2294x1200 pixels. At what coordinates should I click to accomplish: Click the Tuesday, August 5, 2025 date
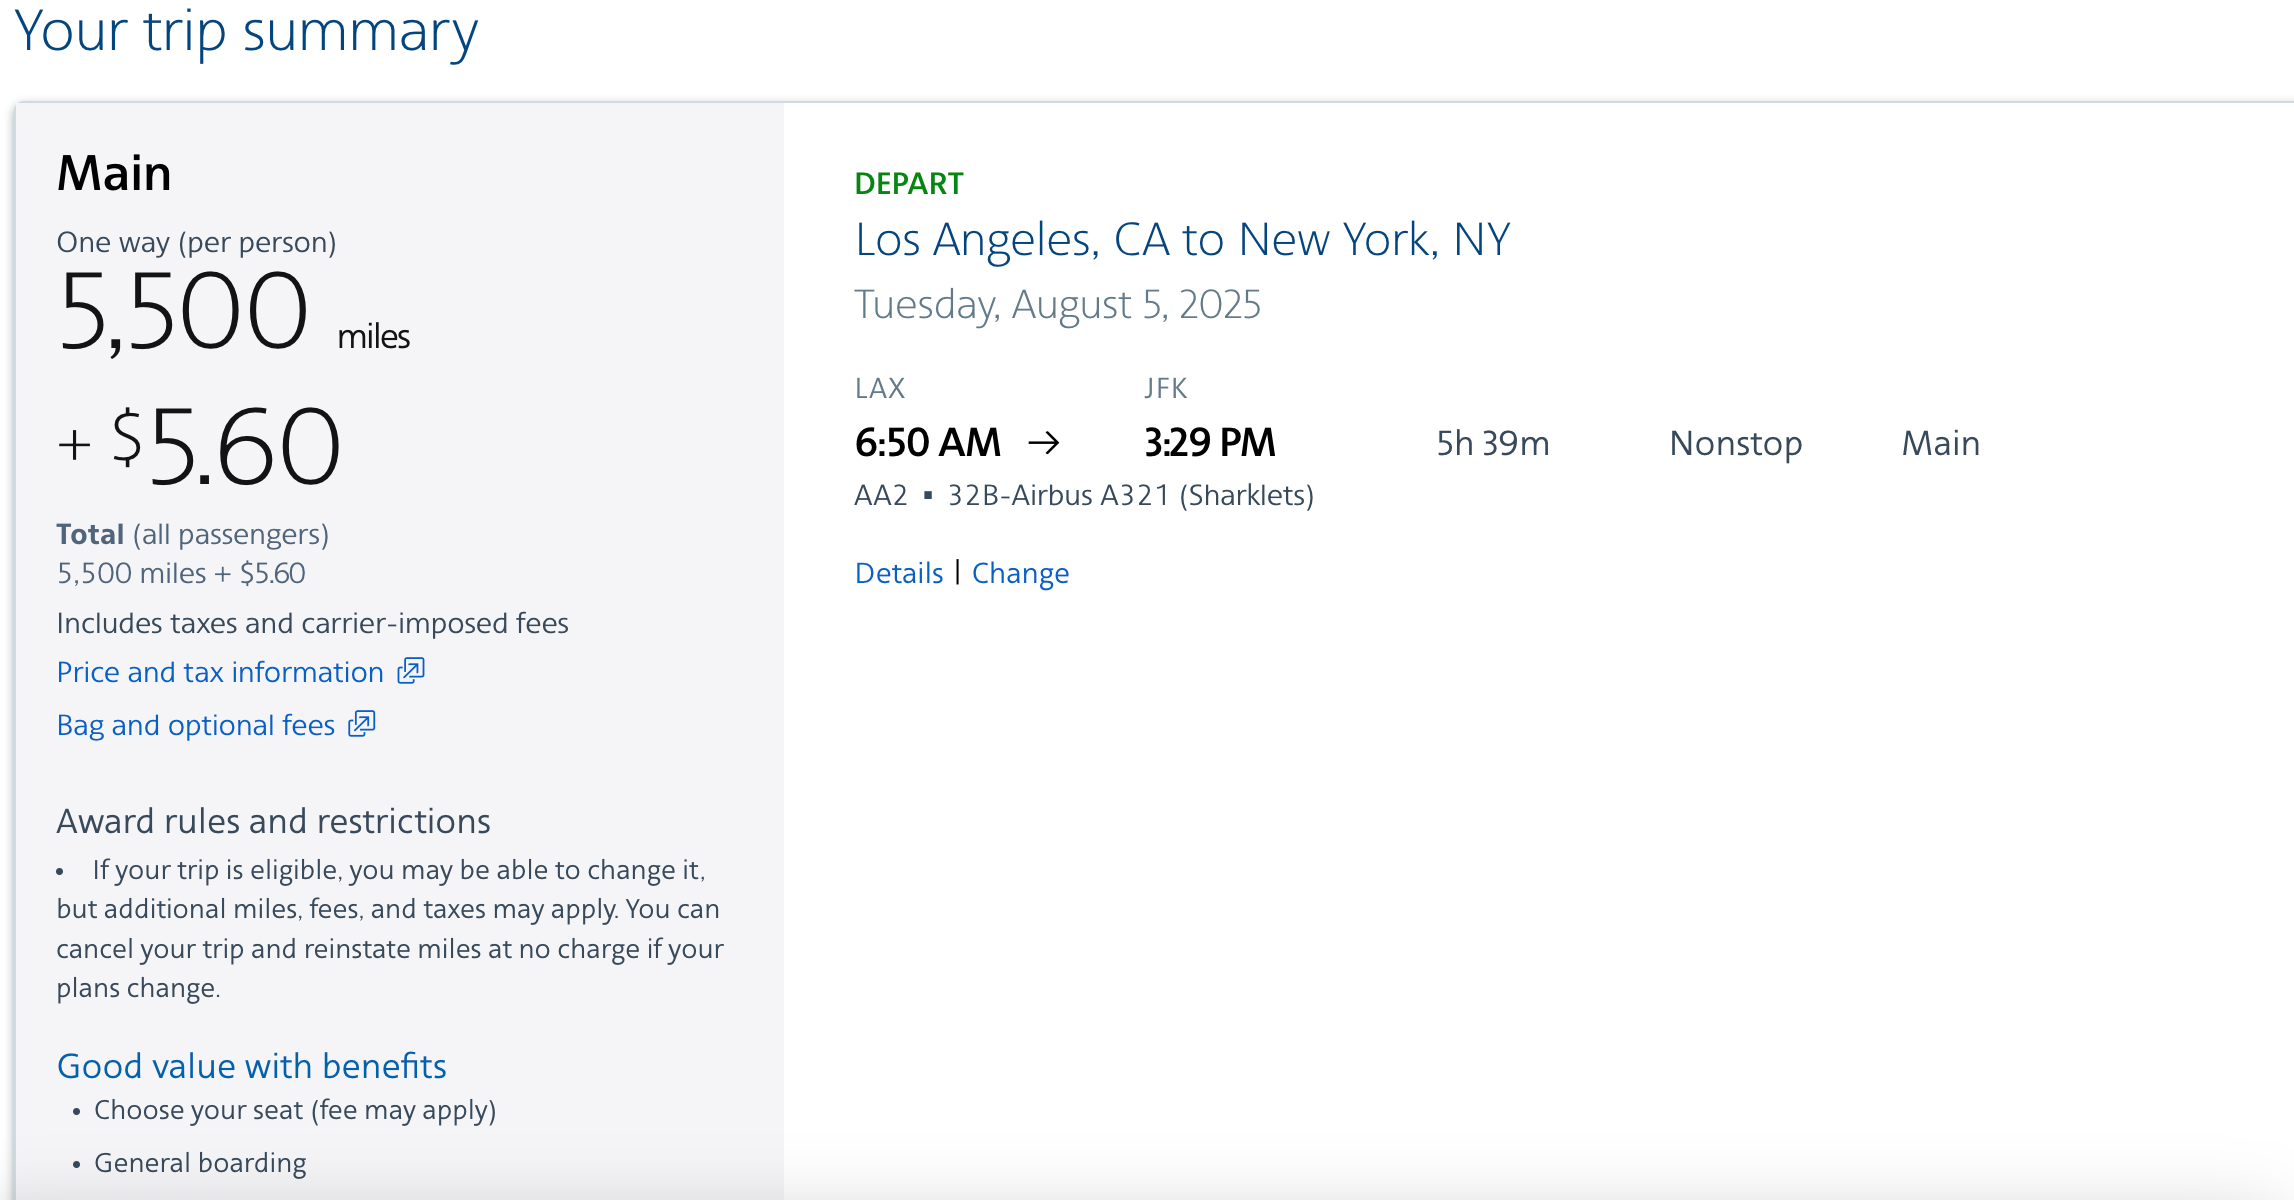(x=1057, y=304)
